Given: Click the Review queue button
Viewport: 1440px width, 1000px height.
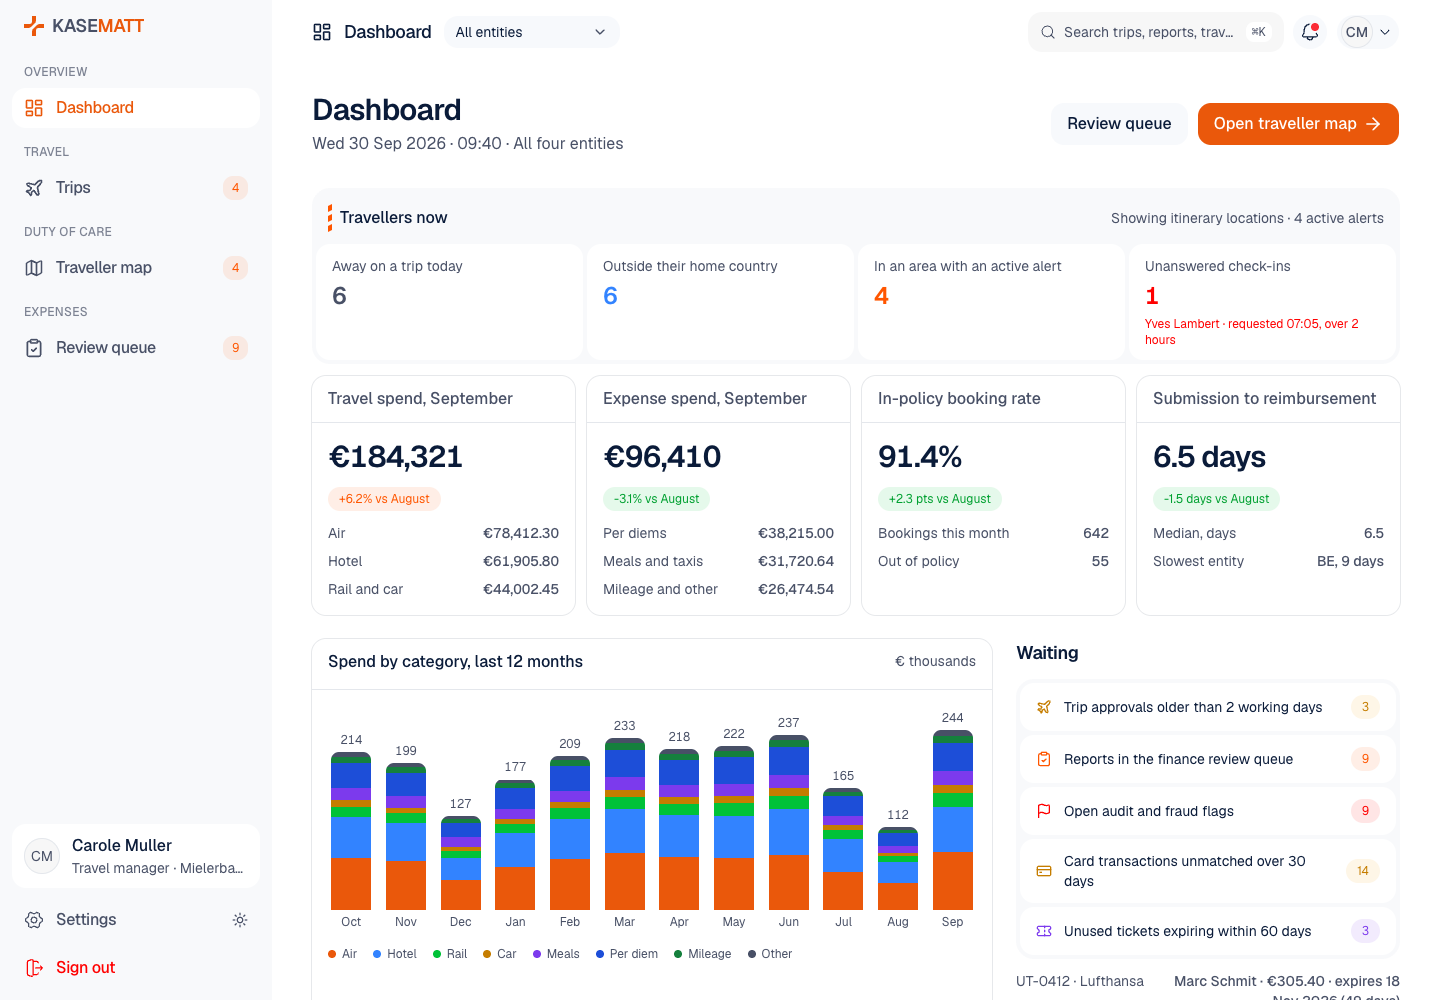Looking at the screenshot, I should 1119,124.
